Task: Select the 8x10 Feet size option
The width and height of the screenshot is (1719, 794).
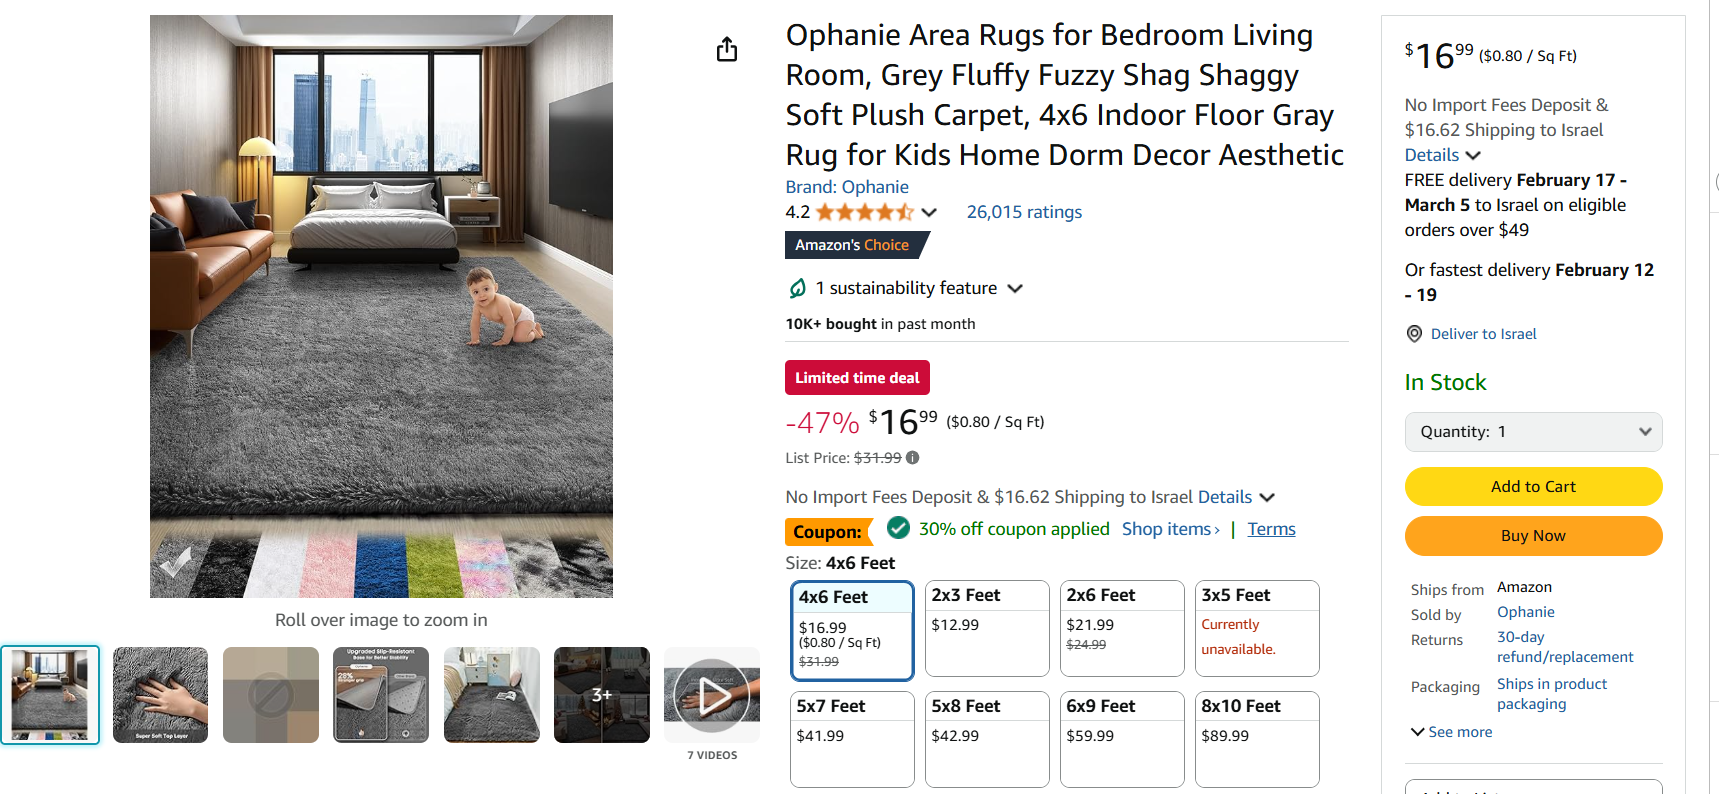Action: [1256, 738]
